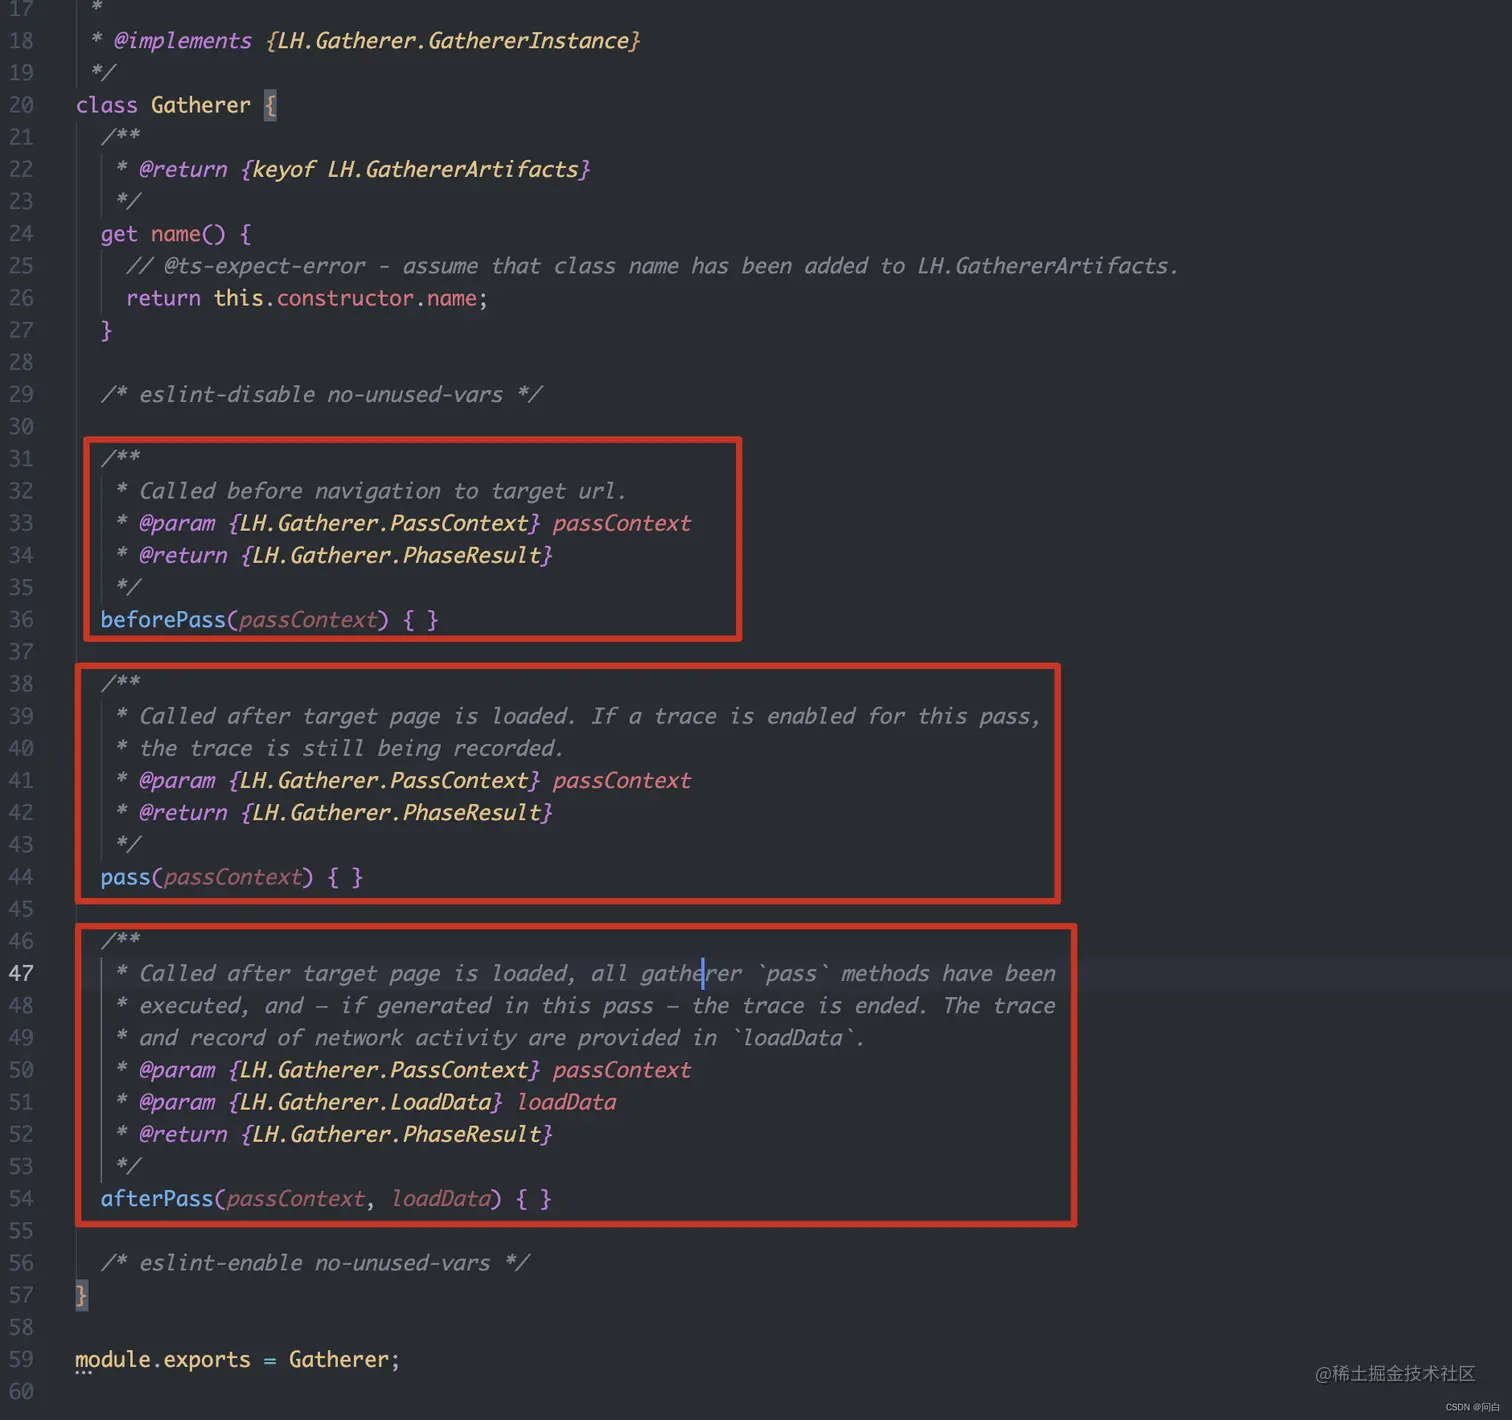
Task: Click '`pass`' backticked word on line 47
Action: click(x=792, y=974)
